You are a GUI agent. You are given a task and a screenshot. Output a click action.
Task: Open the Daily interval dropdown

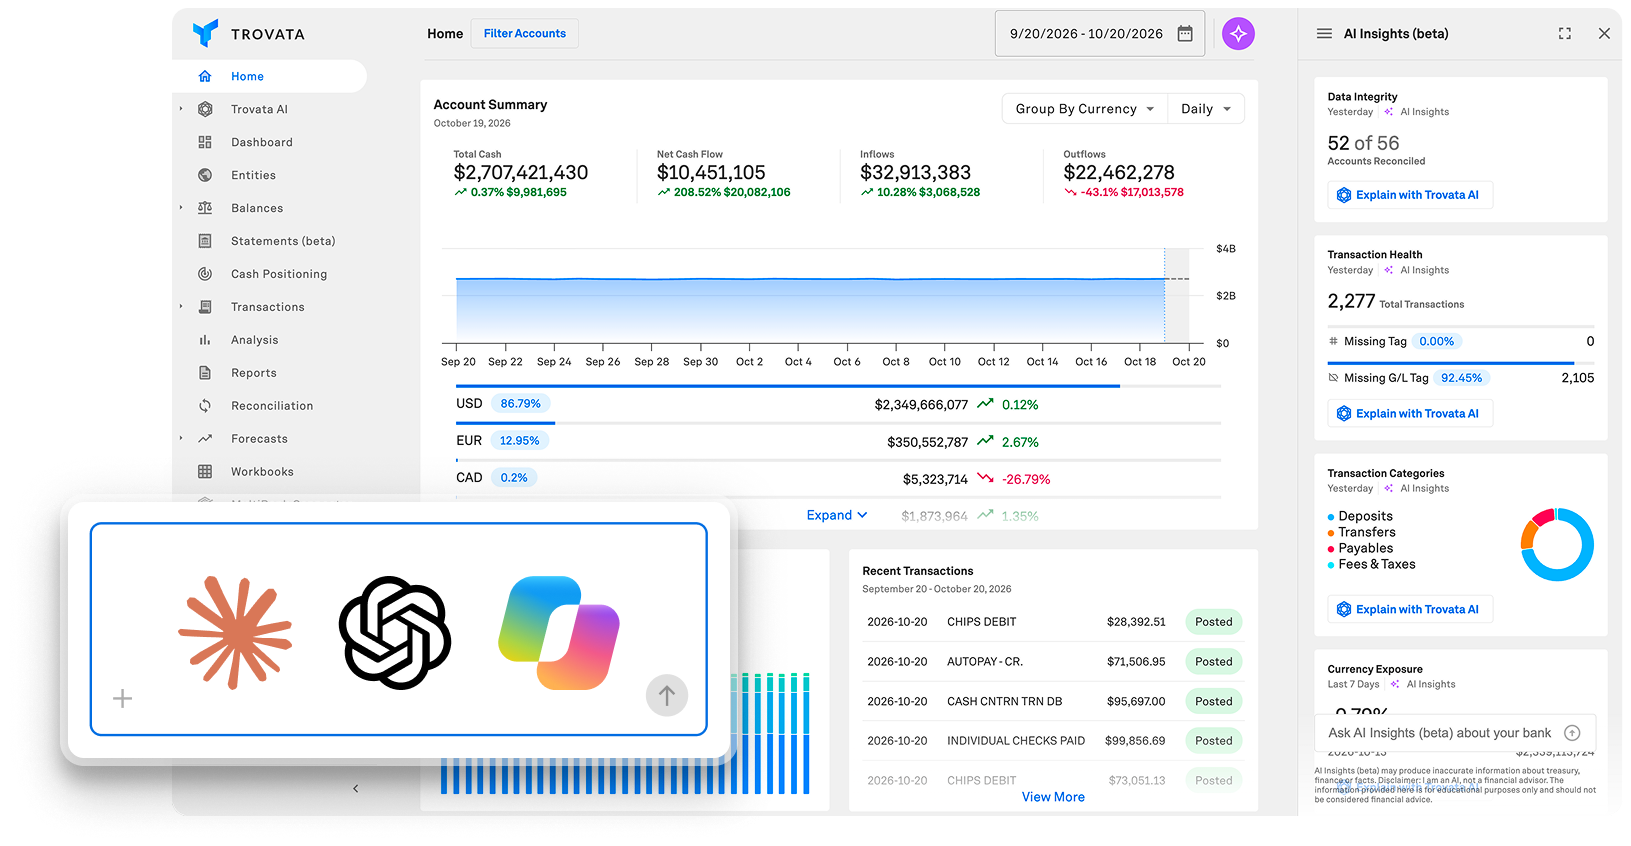(1206, 109)
